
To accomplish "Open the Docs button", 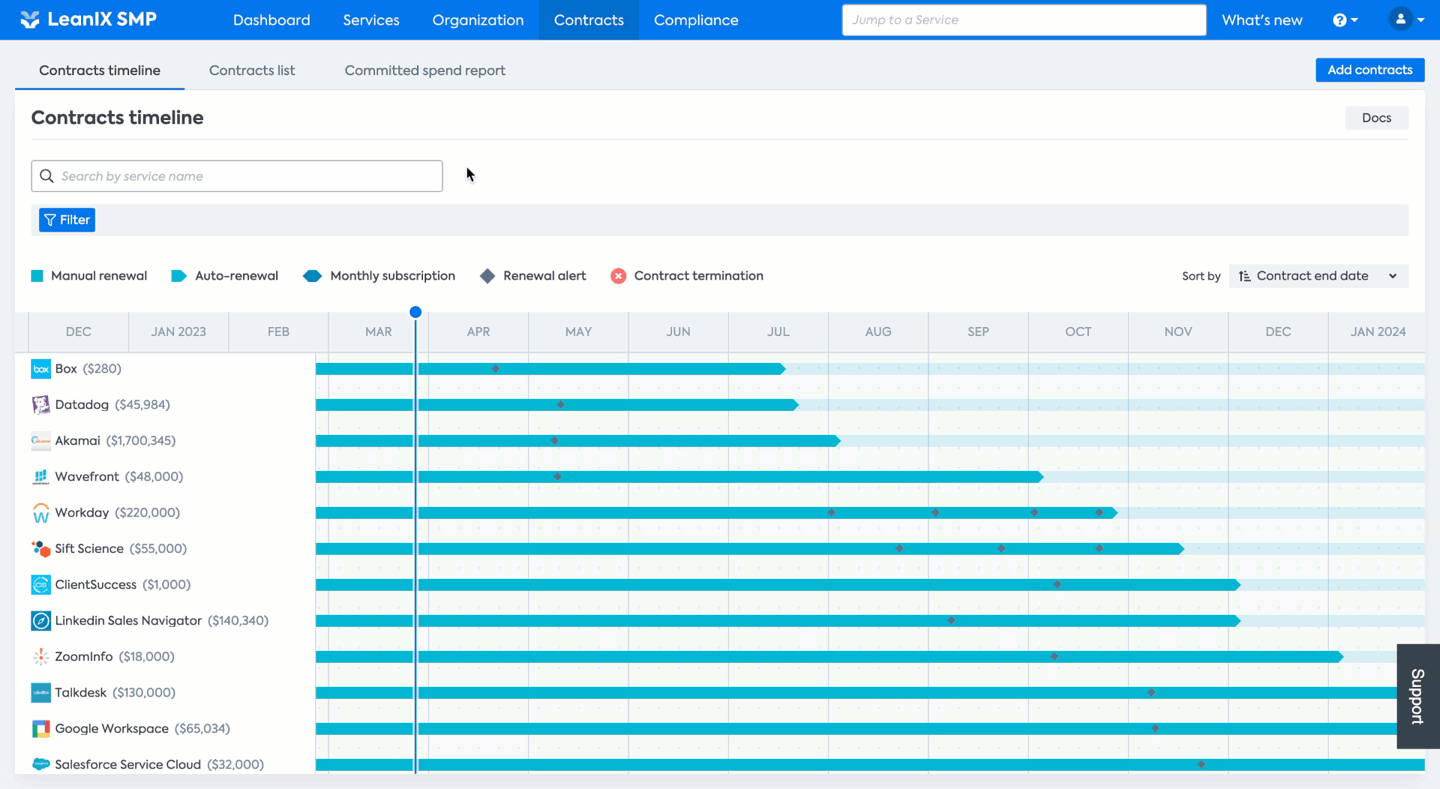I will click(x=1377, y=118).
